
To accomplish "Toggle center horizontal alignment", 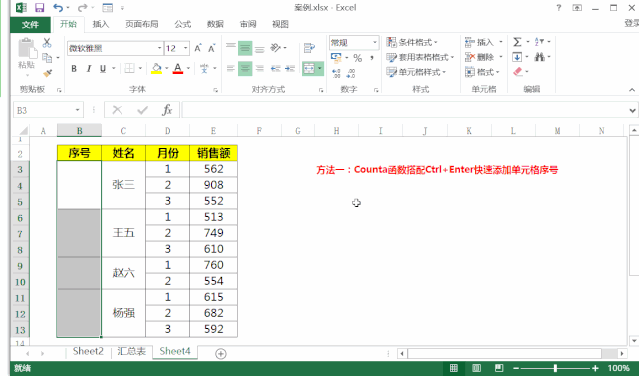I will (245, 68).
